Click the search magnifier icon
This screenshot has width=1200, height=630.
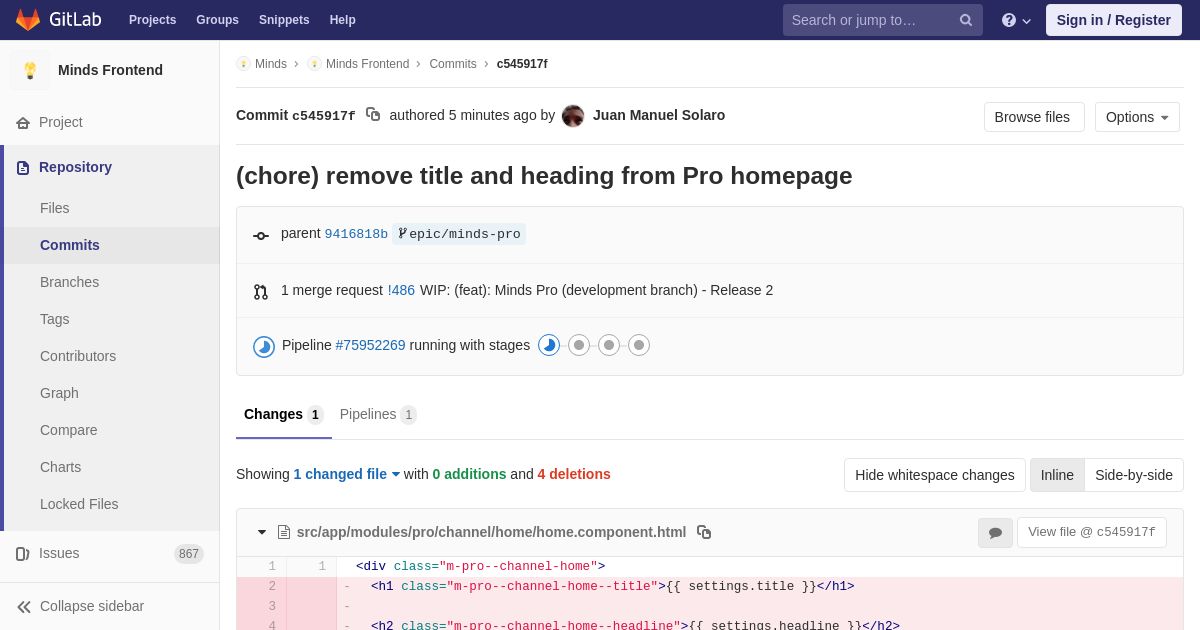click(x=966, y=20)
